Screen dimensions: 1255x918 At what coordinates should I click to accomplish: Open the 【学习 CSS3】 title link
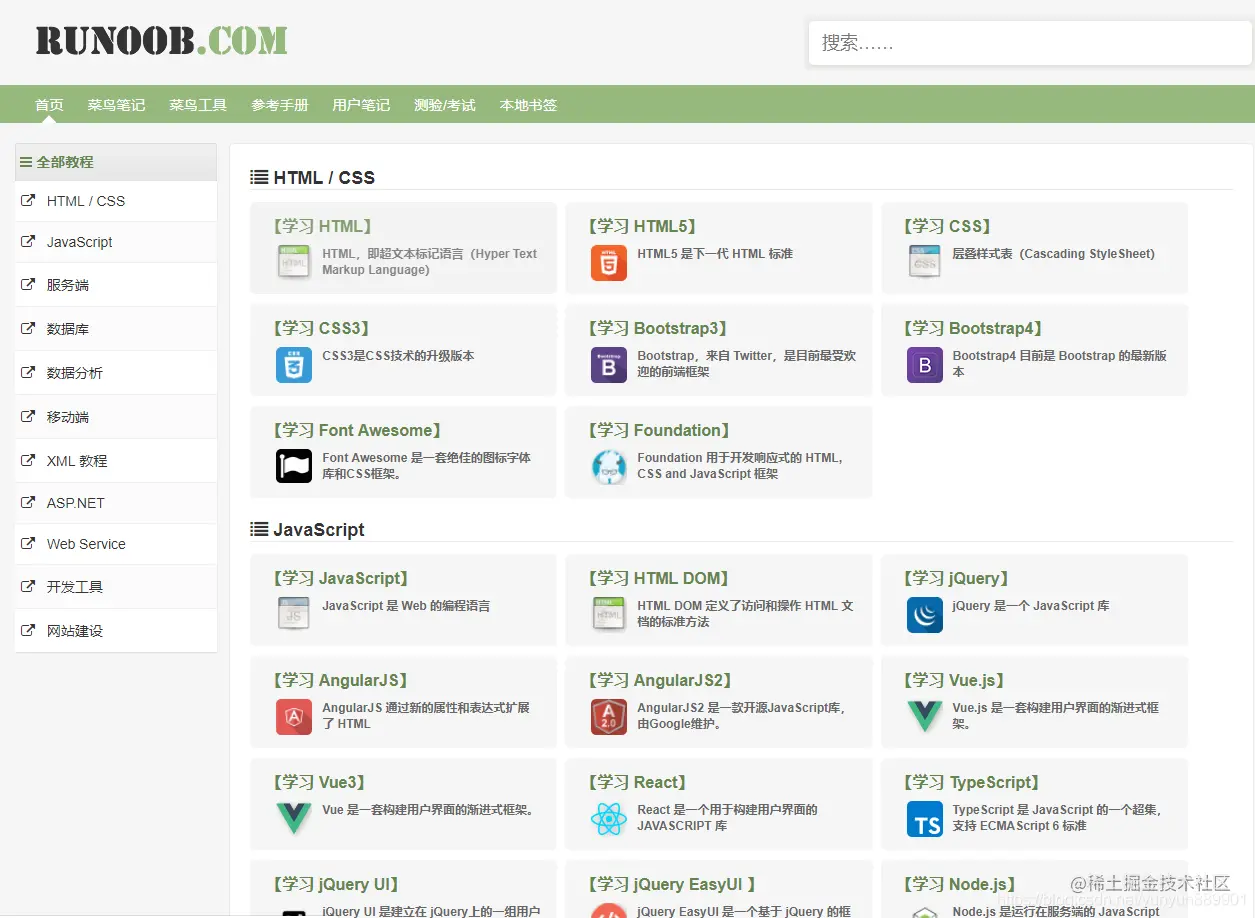click(321, 328)
